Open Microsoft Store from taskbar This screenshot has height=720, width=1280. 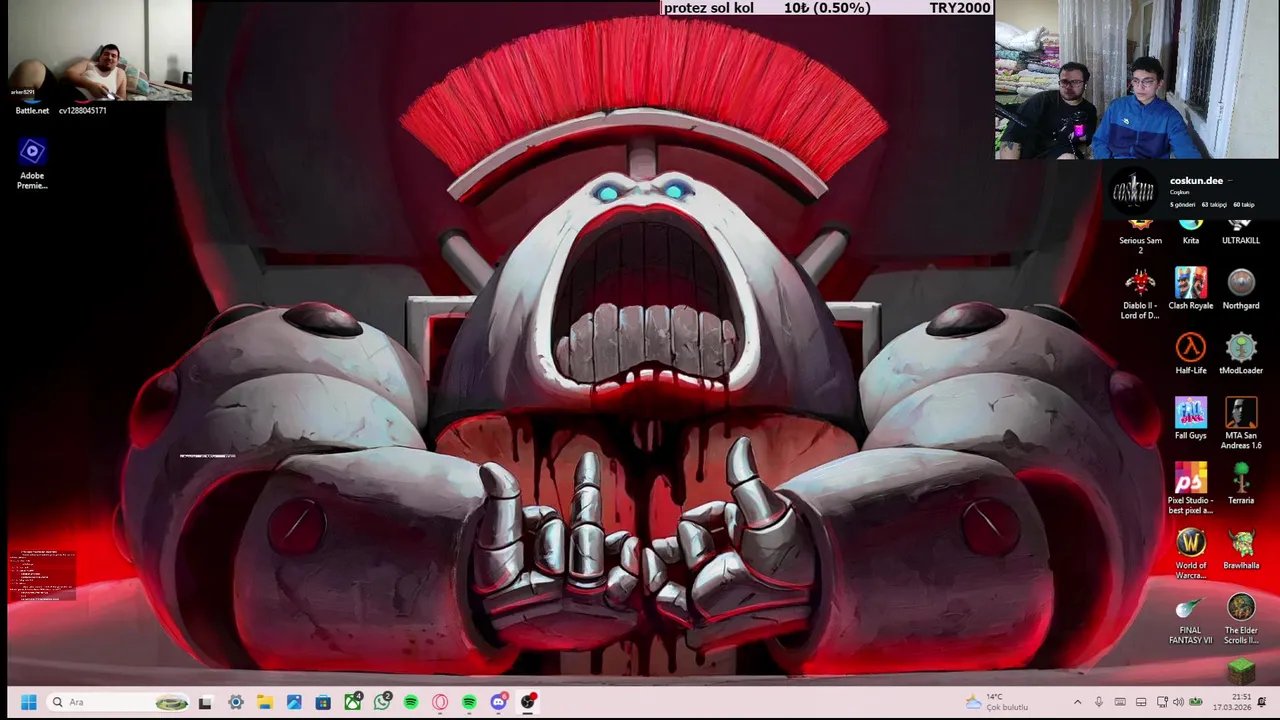coord(323,702)
